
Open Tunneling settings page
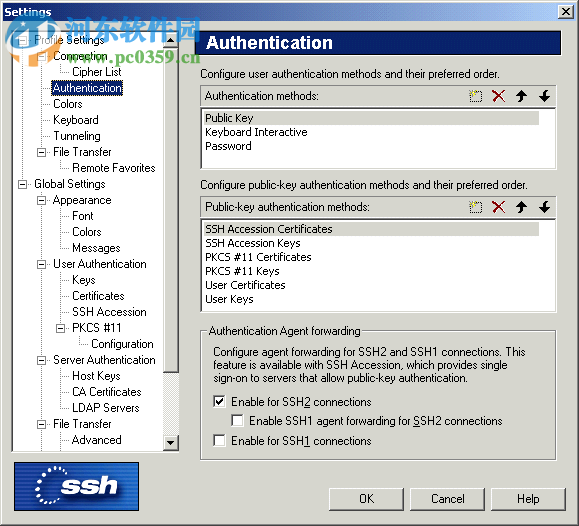click(77, 136)
